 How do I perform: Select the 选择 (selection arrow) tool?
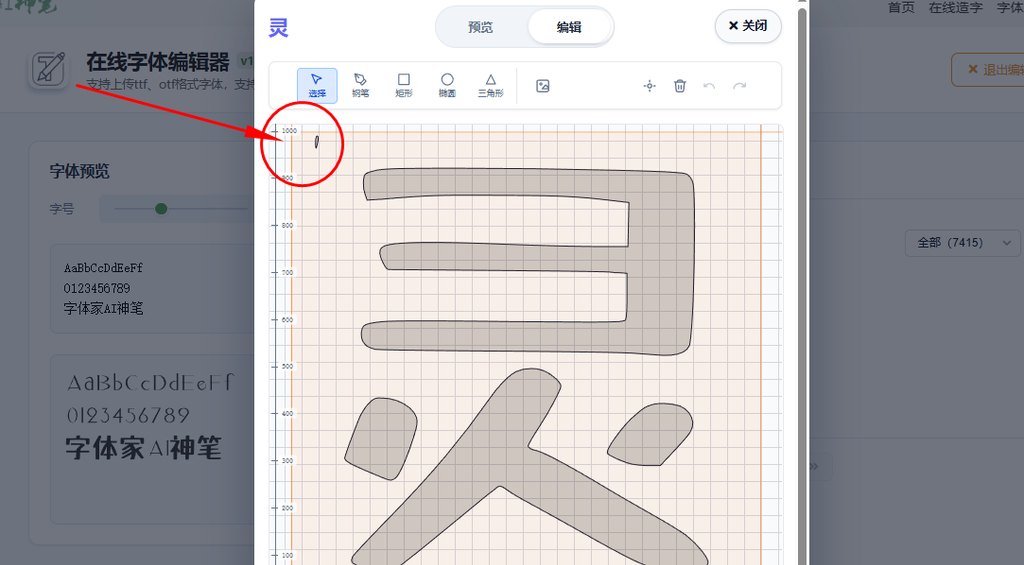point(317,86)
